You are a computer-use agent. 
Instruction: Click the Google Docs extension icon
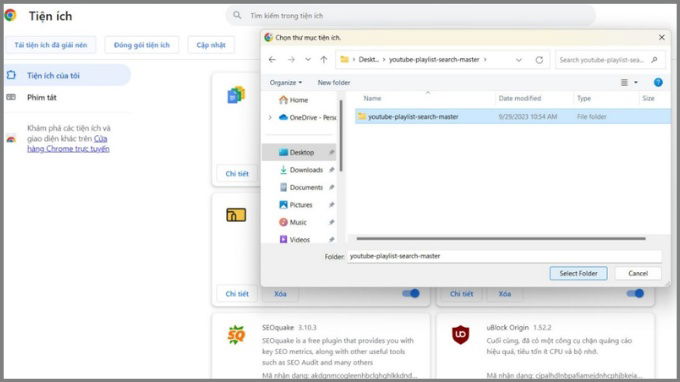(236, 95)
